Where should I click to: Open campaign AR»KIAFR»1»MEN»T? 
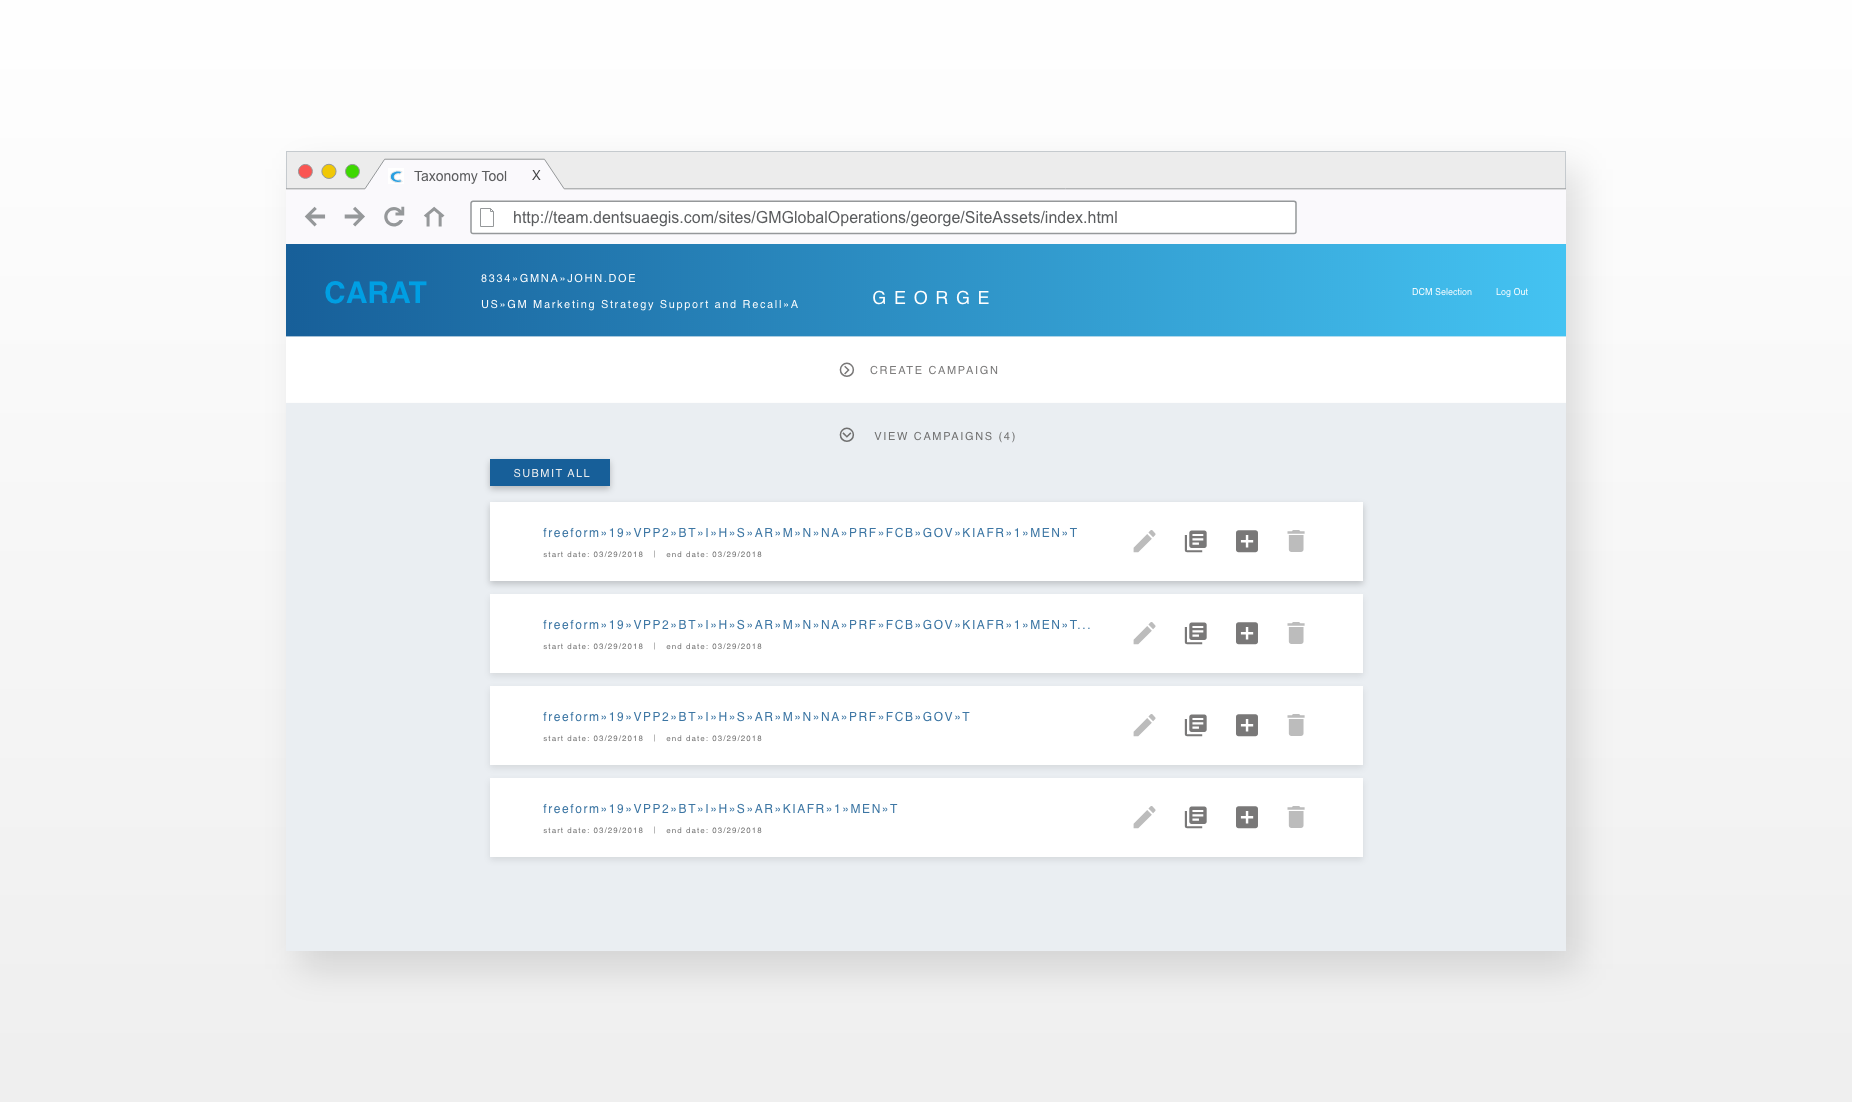click(720, 809)
